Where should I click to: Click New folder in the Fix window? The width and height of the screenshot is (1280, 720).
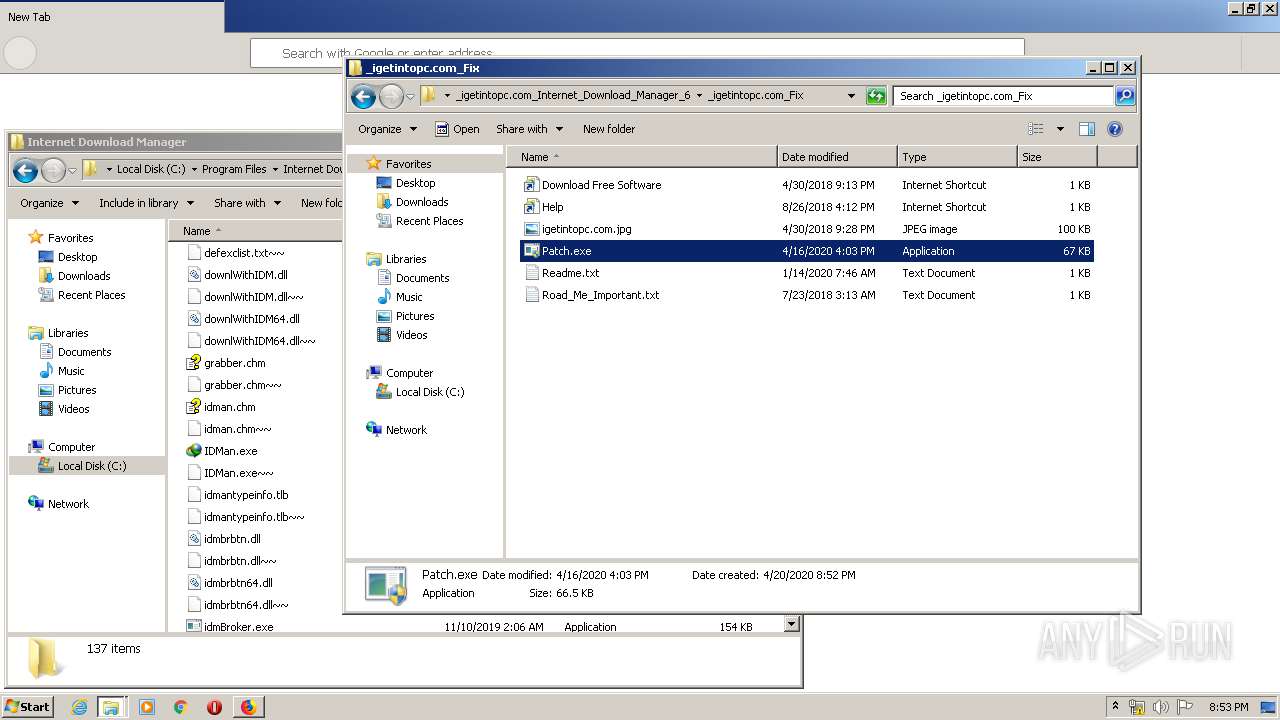point(609,129)
